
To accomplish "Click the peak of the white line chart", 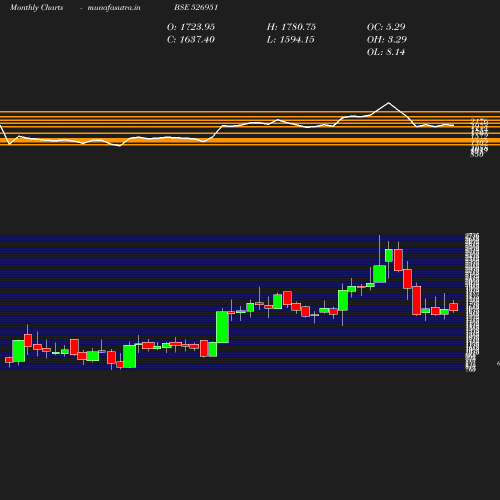I will 388,103.
